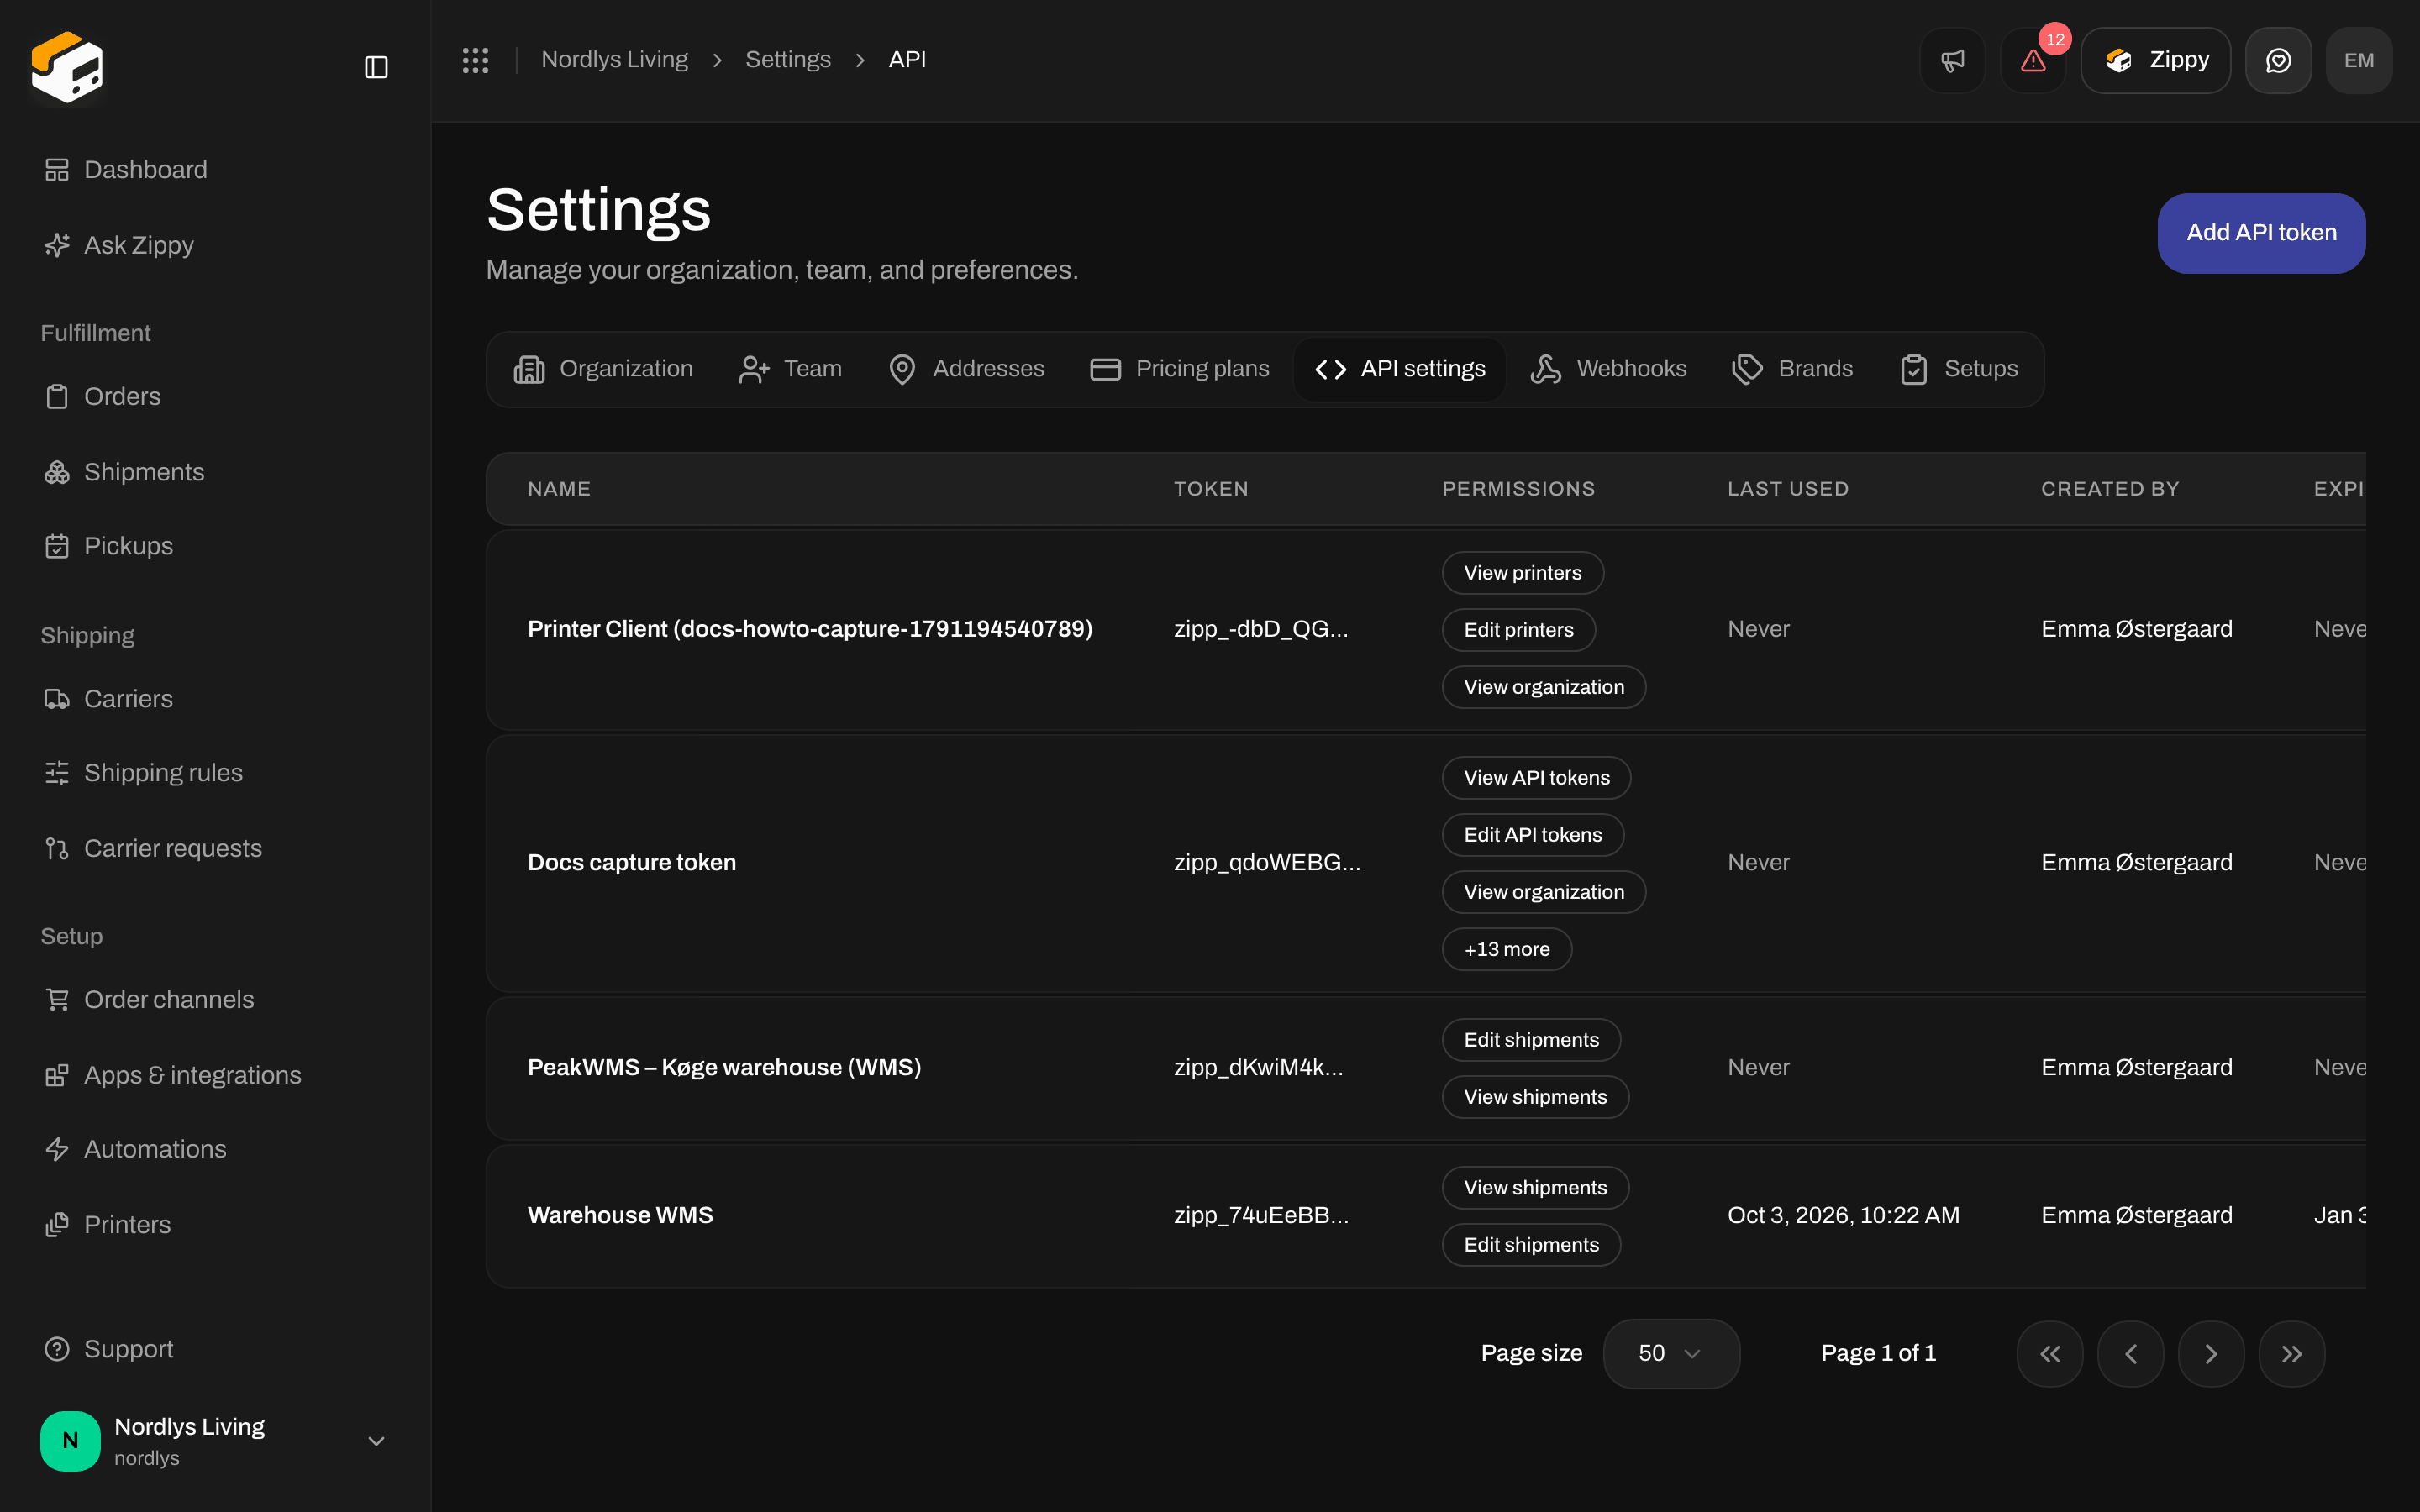This screenshot has width=2420, height=1512.
Task: Open the alerts warning icon with badge 12
Action: tap(2033, 60)
